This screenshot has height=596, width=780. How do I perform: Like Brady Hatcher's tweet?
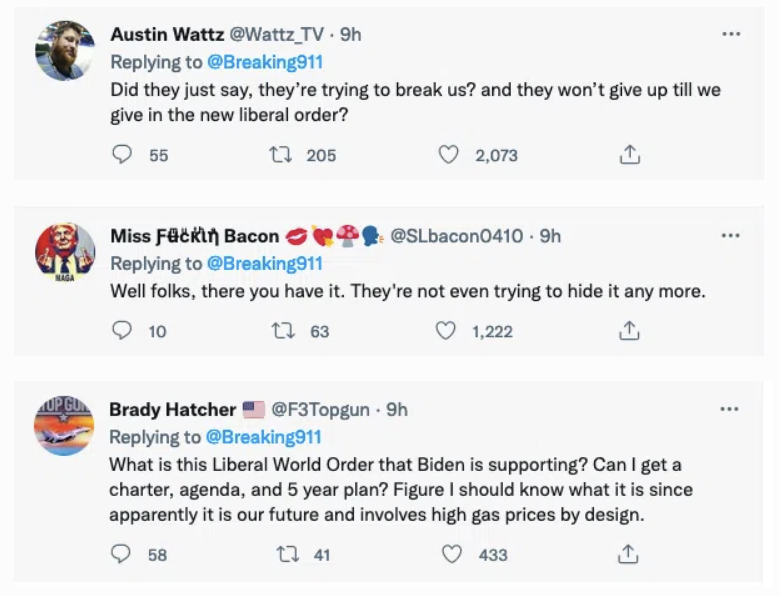pyautogui.click(x=453, y=553)
